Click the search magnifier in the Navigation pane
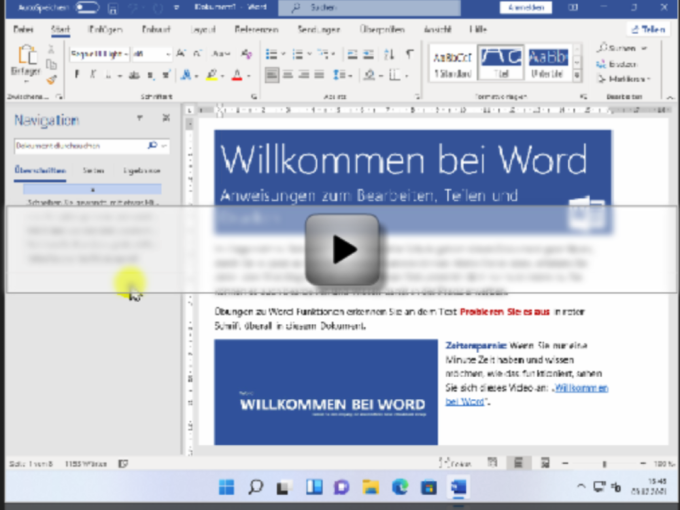This screenshot has height=510, width=680. pos(152,146)
